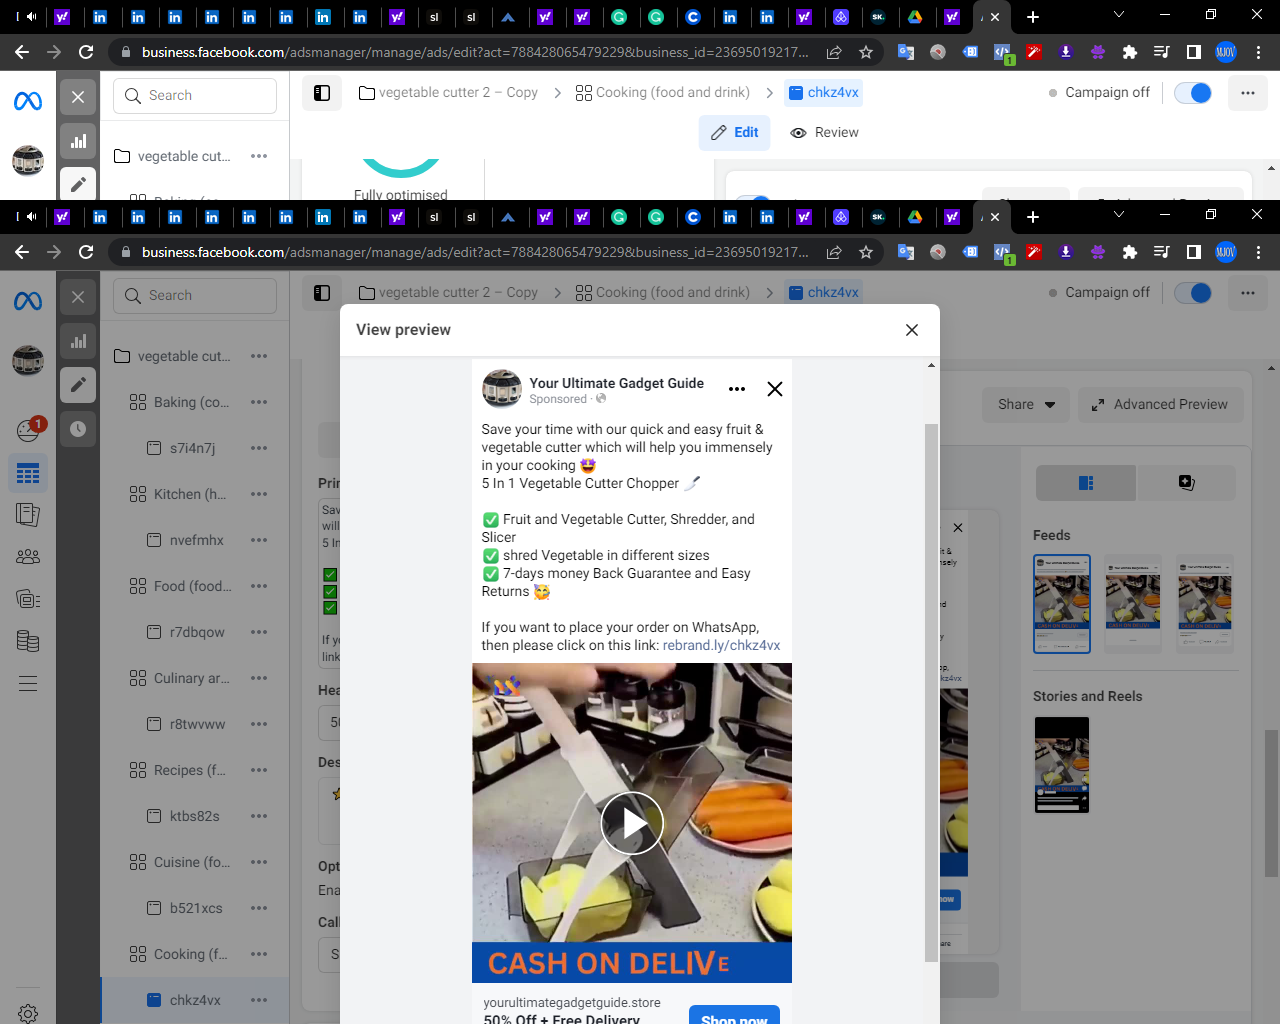The image size is (1280, 1024).
Task: Open the stacked-images-with-lines icon in left rail
Action: point(28,599)
